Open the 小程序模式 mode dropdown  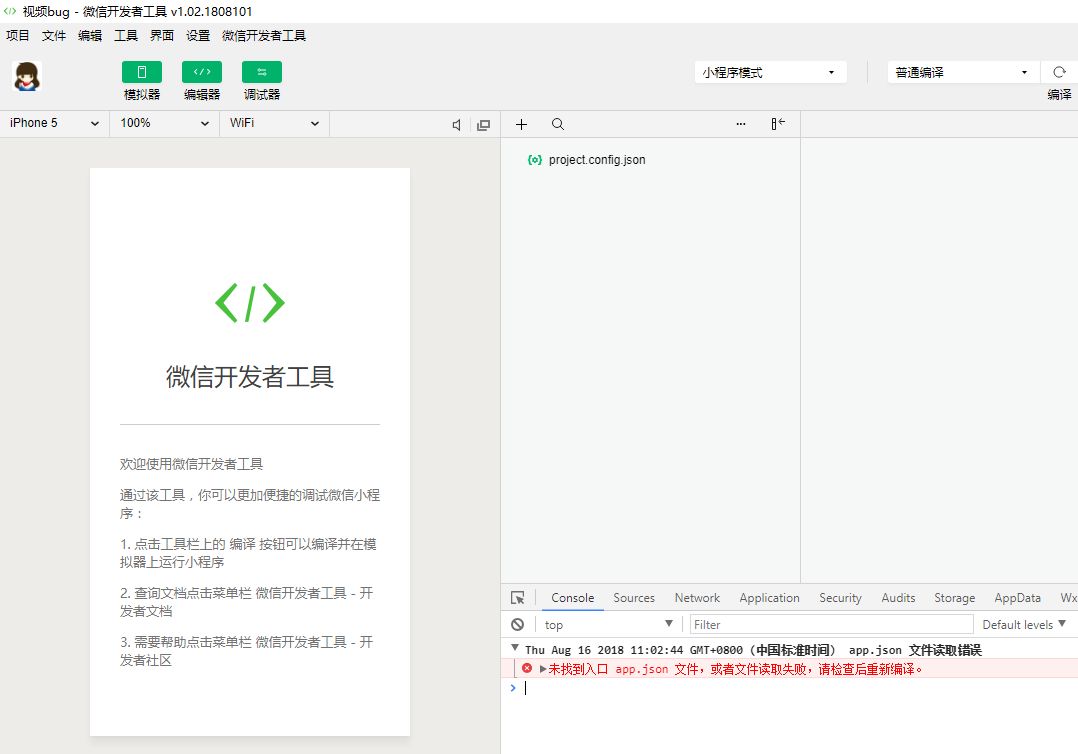(770, 72)
